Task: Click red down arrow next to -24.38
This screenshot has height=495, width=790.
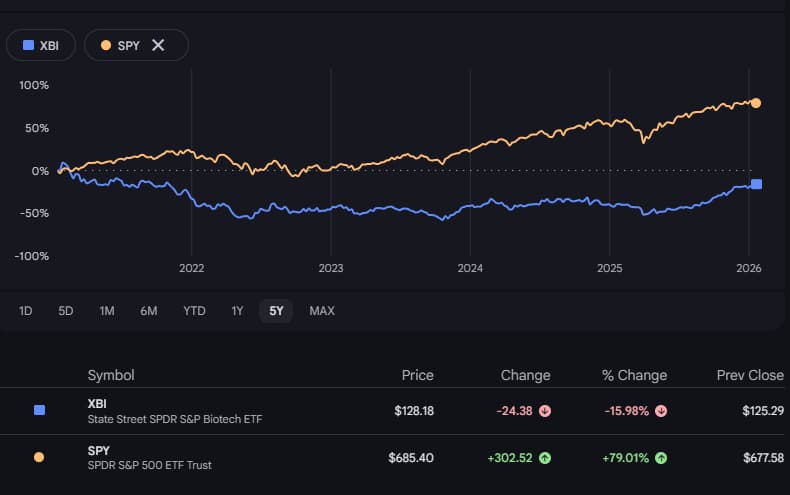Action: pyautogui.click(x=544, y=410)
